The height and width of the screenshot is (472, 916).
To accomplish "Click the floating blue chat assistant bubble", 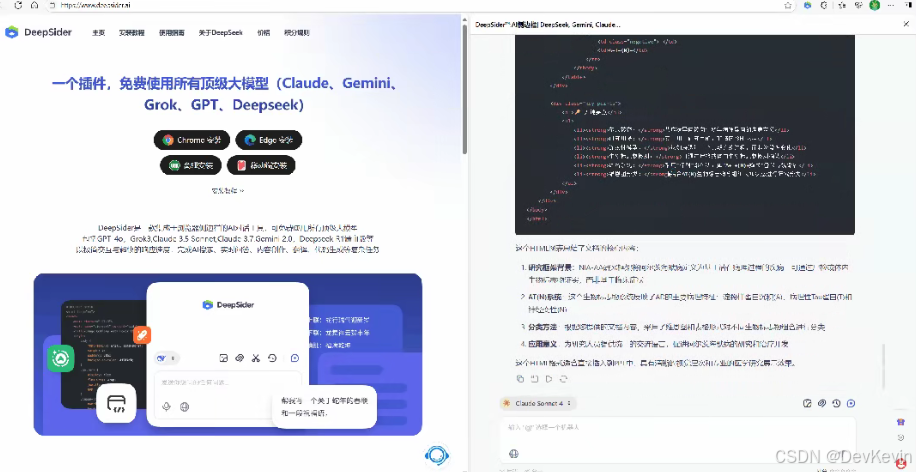I will point(436,455).
